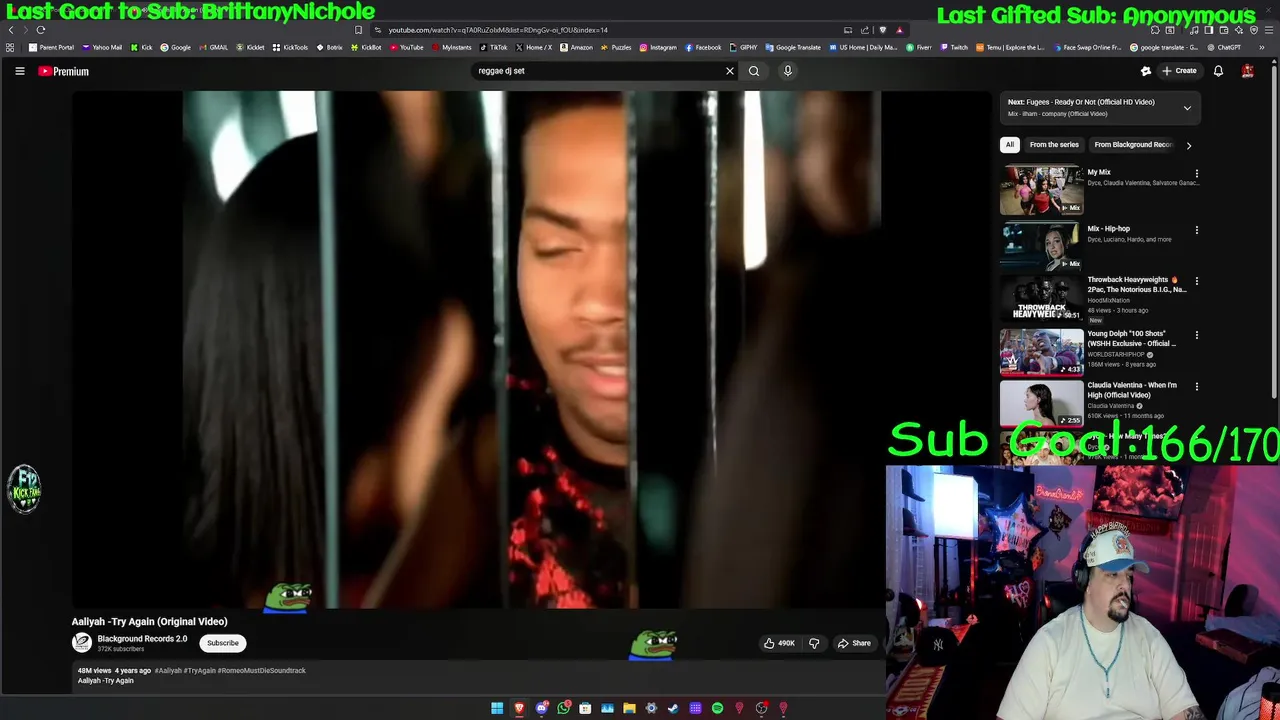Screen dimensions: 1280x720
Task: Open YouTube notifications bell
Action: tap(1218, 71)
